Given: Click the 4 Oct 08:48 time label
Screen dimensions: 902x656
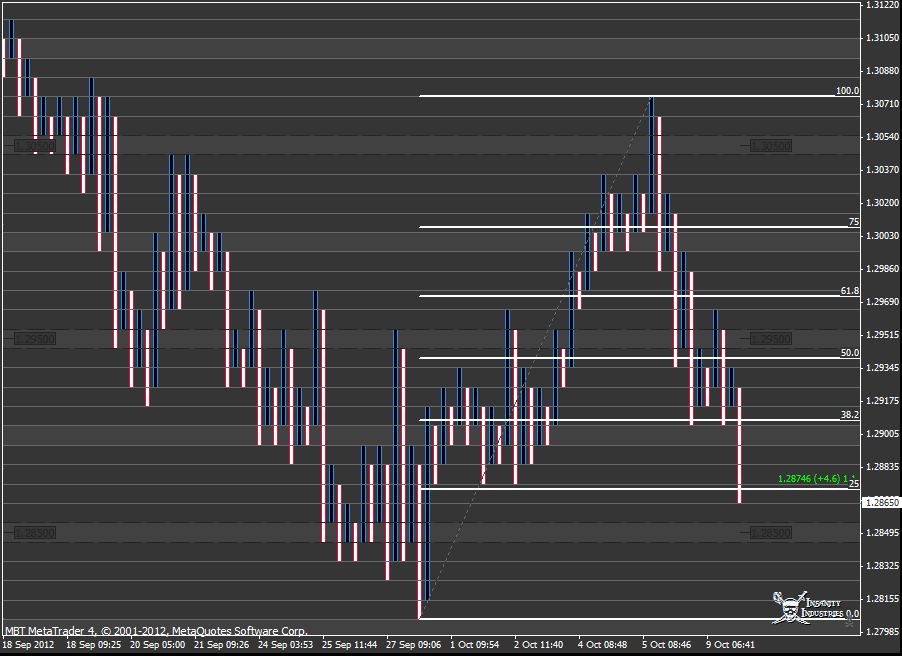Looking at the screenshot, I should point(602,644).
